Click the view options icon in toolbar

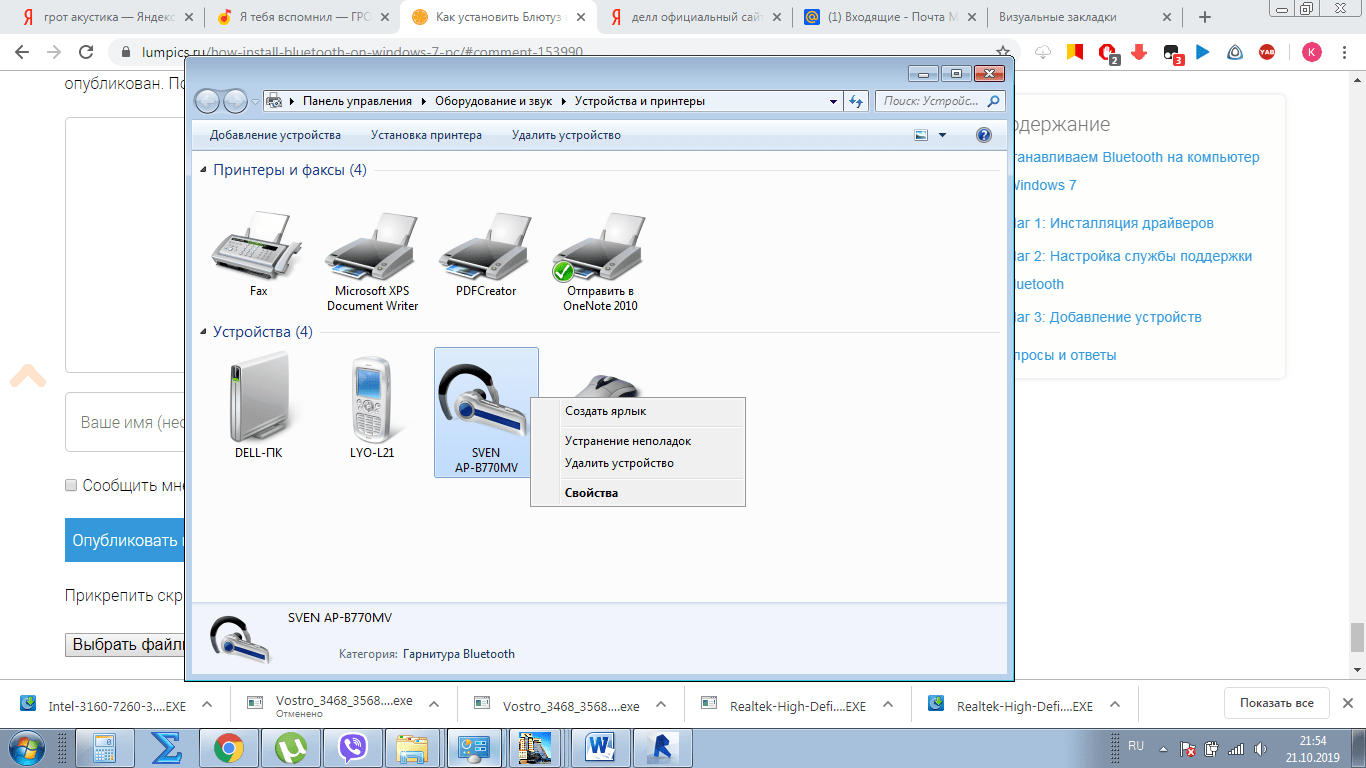[x=922, y=135]
